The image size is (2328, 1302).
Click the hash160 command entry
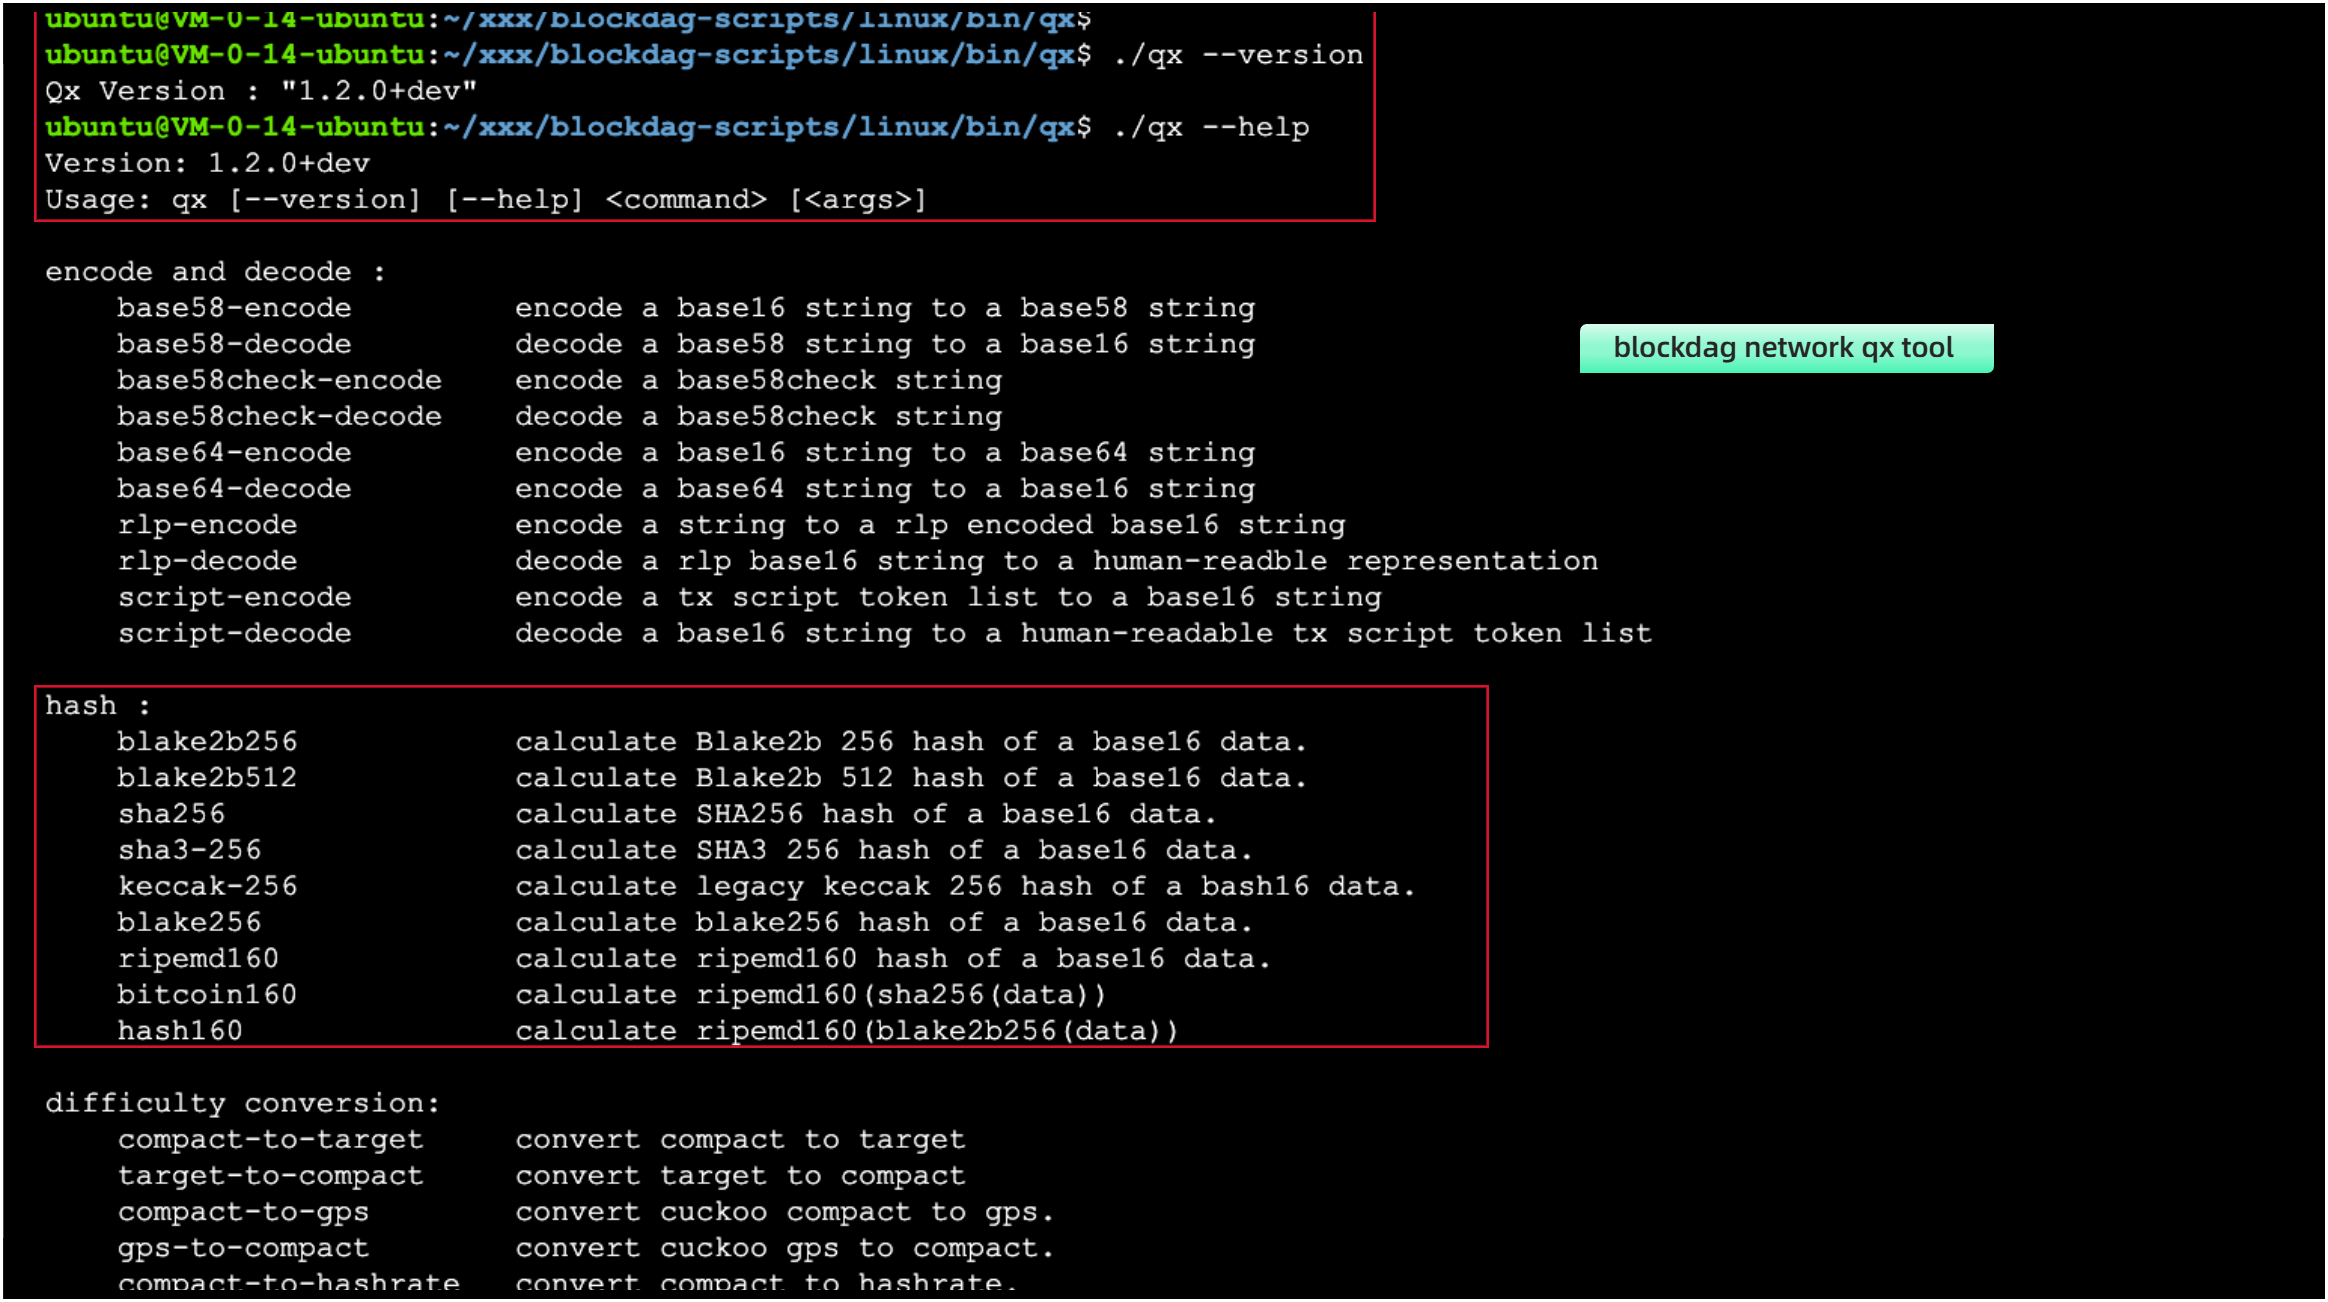coord(180,1030)
